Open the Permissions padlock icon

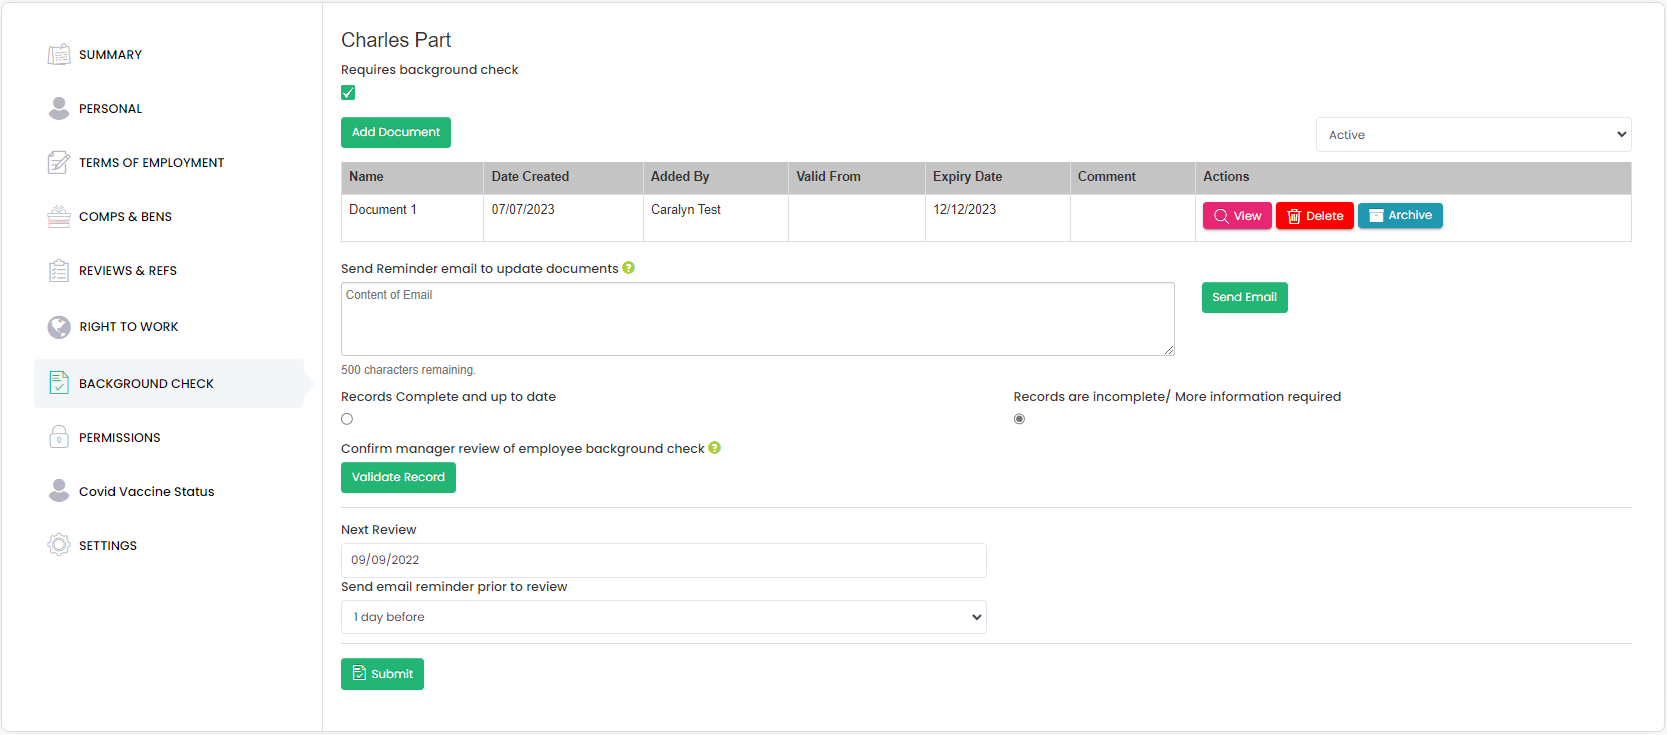59,437
